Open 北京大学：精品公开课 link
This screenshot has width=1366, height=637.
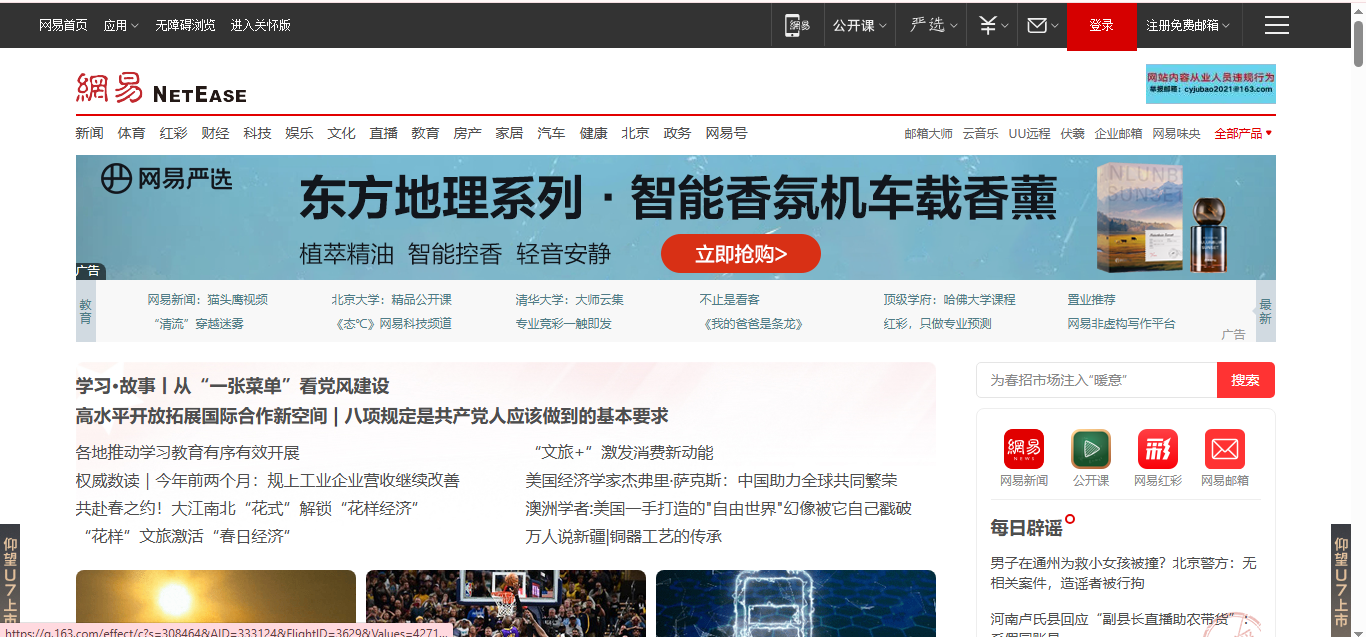[x=392, y=299]
